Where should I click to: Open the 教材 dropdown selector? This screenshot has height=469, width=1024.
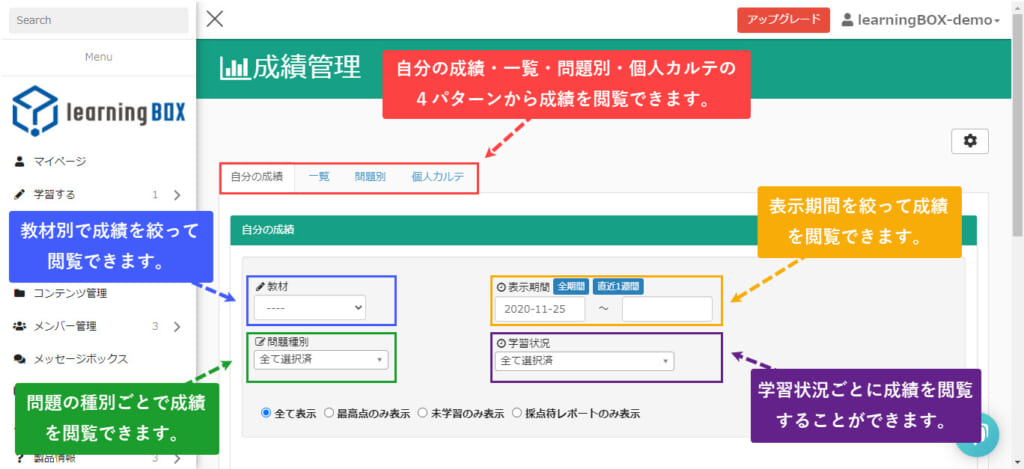[x=310, y=307]
